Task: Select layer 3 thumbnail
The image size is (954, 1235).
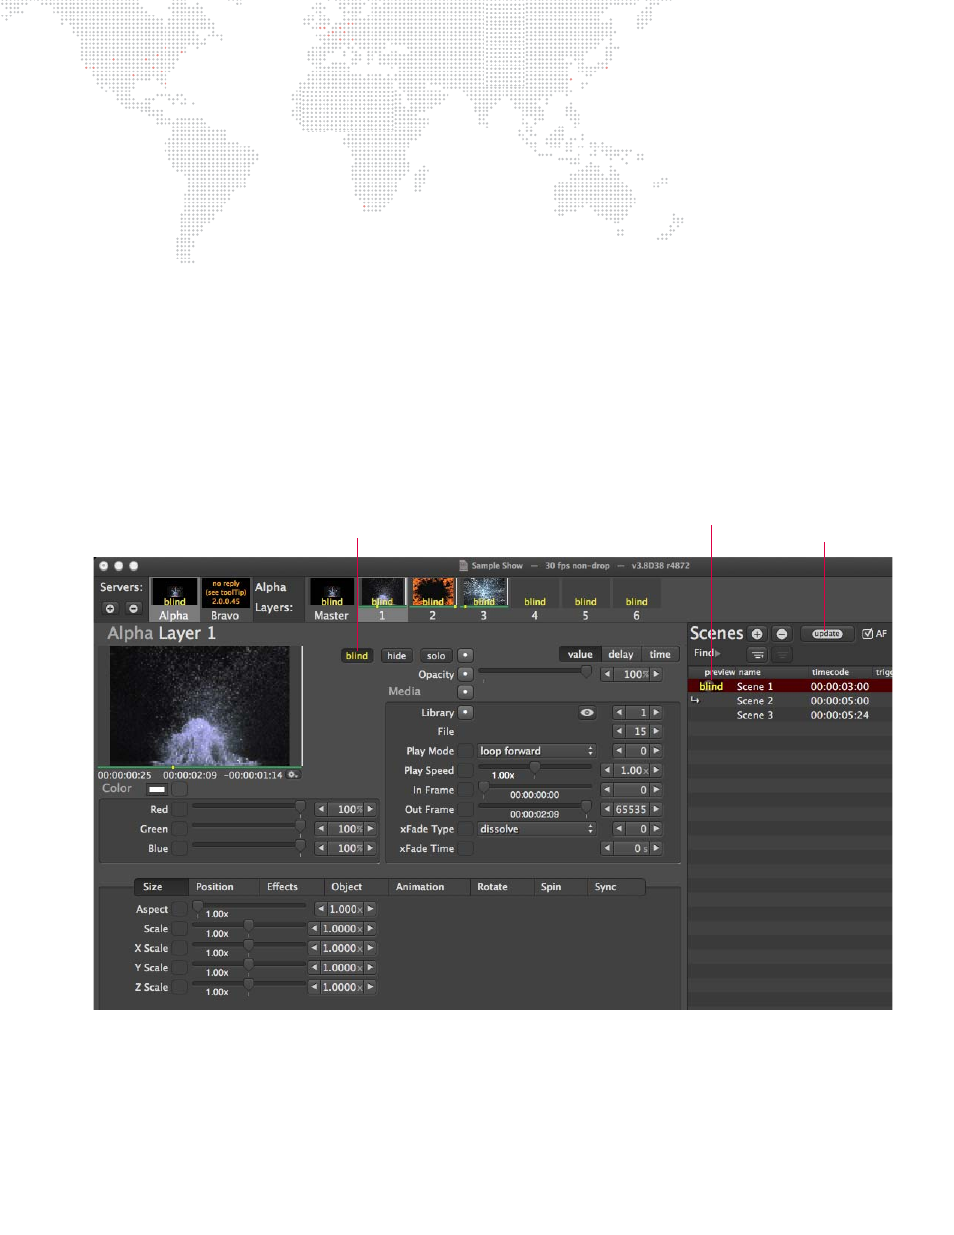Action: [x=484, y=599]
